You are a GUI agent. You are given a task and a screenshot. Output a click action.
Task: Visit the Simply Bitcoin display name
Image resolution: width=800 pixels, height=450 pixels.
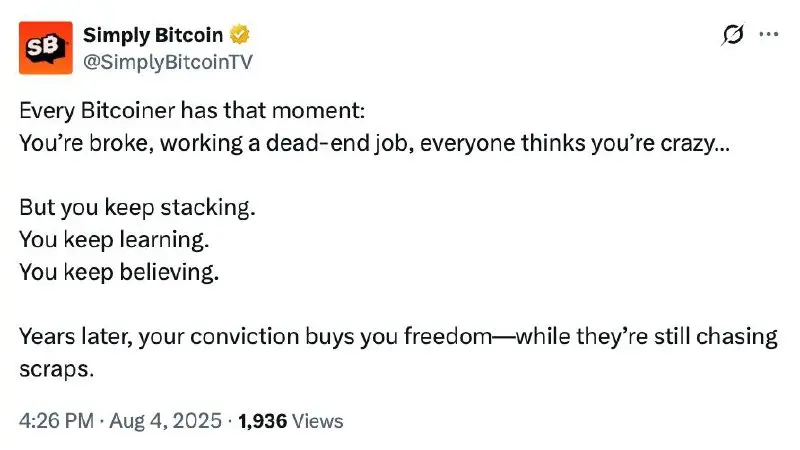[x=153, y=35]
